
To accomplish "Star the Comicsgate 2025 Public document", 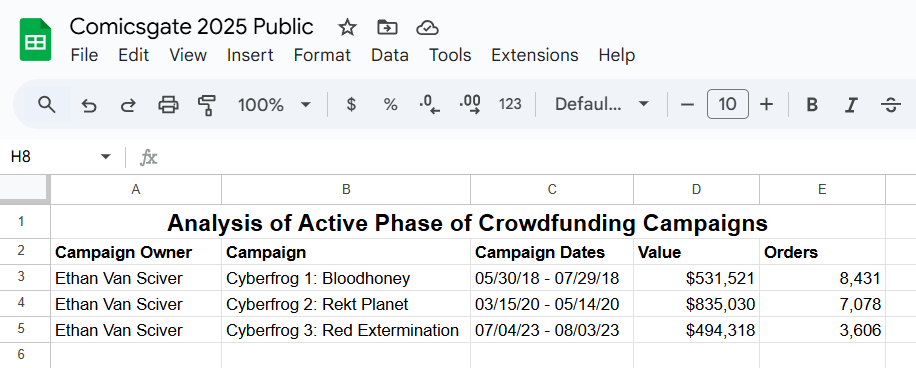I will [x=347, y=27].
